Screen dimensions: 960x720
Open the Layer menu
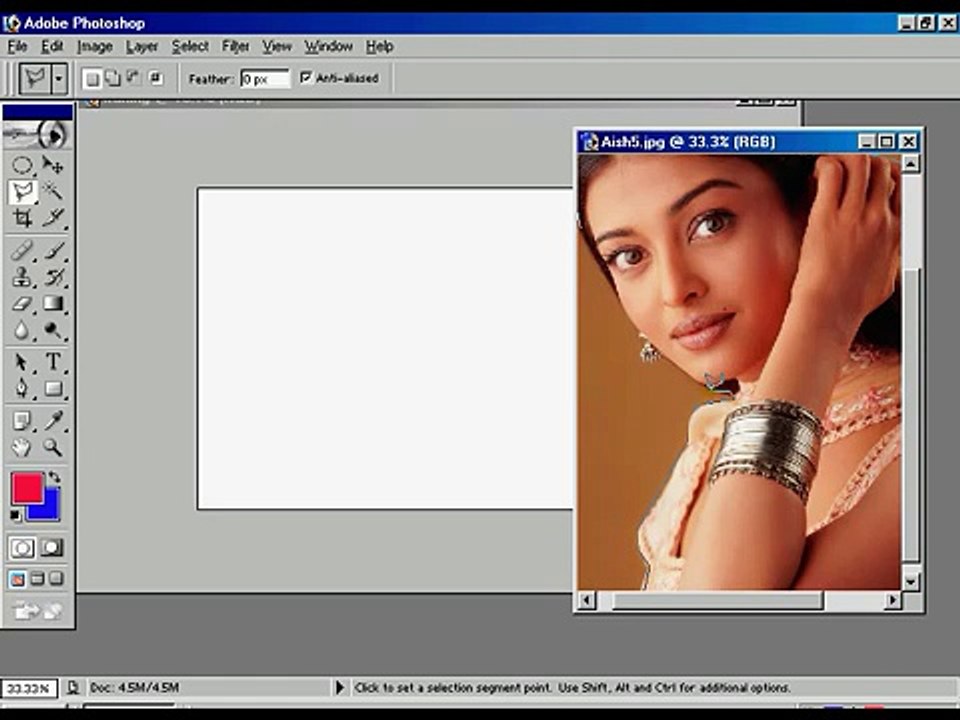pyautogui.click(x=142, y=47)
